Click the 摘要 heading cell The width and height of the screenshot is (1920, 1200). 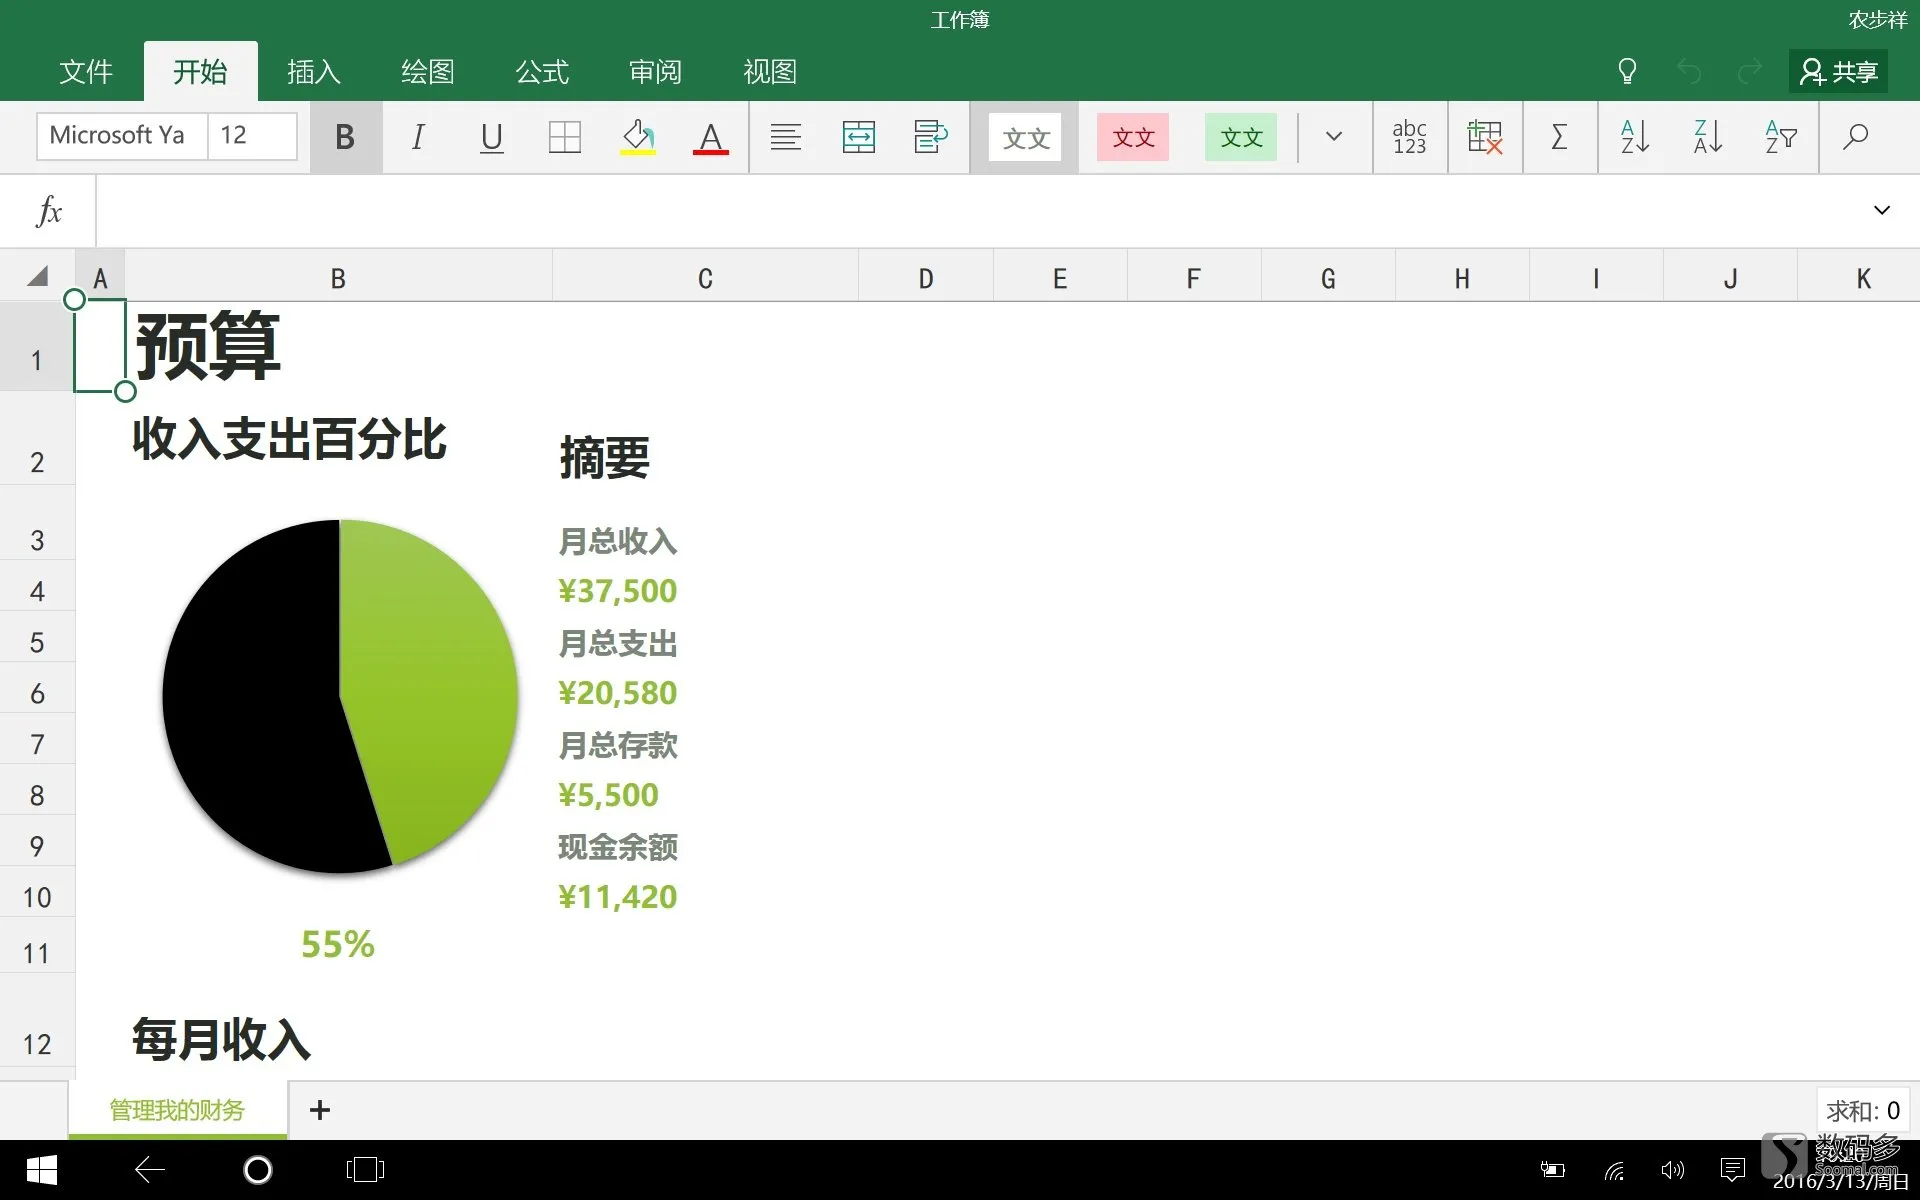pos(604,458)
